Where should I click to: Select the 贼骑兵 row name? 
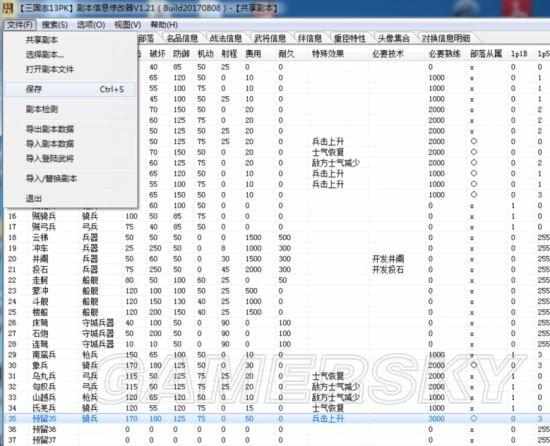pyautogui.click(x=44, y=216)
